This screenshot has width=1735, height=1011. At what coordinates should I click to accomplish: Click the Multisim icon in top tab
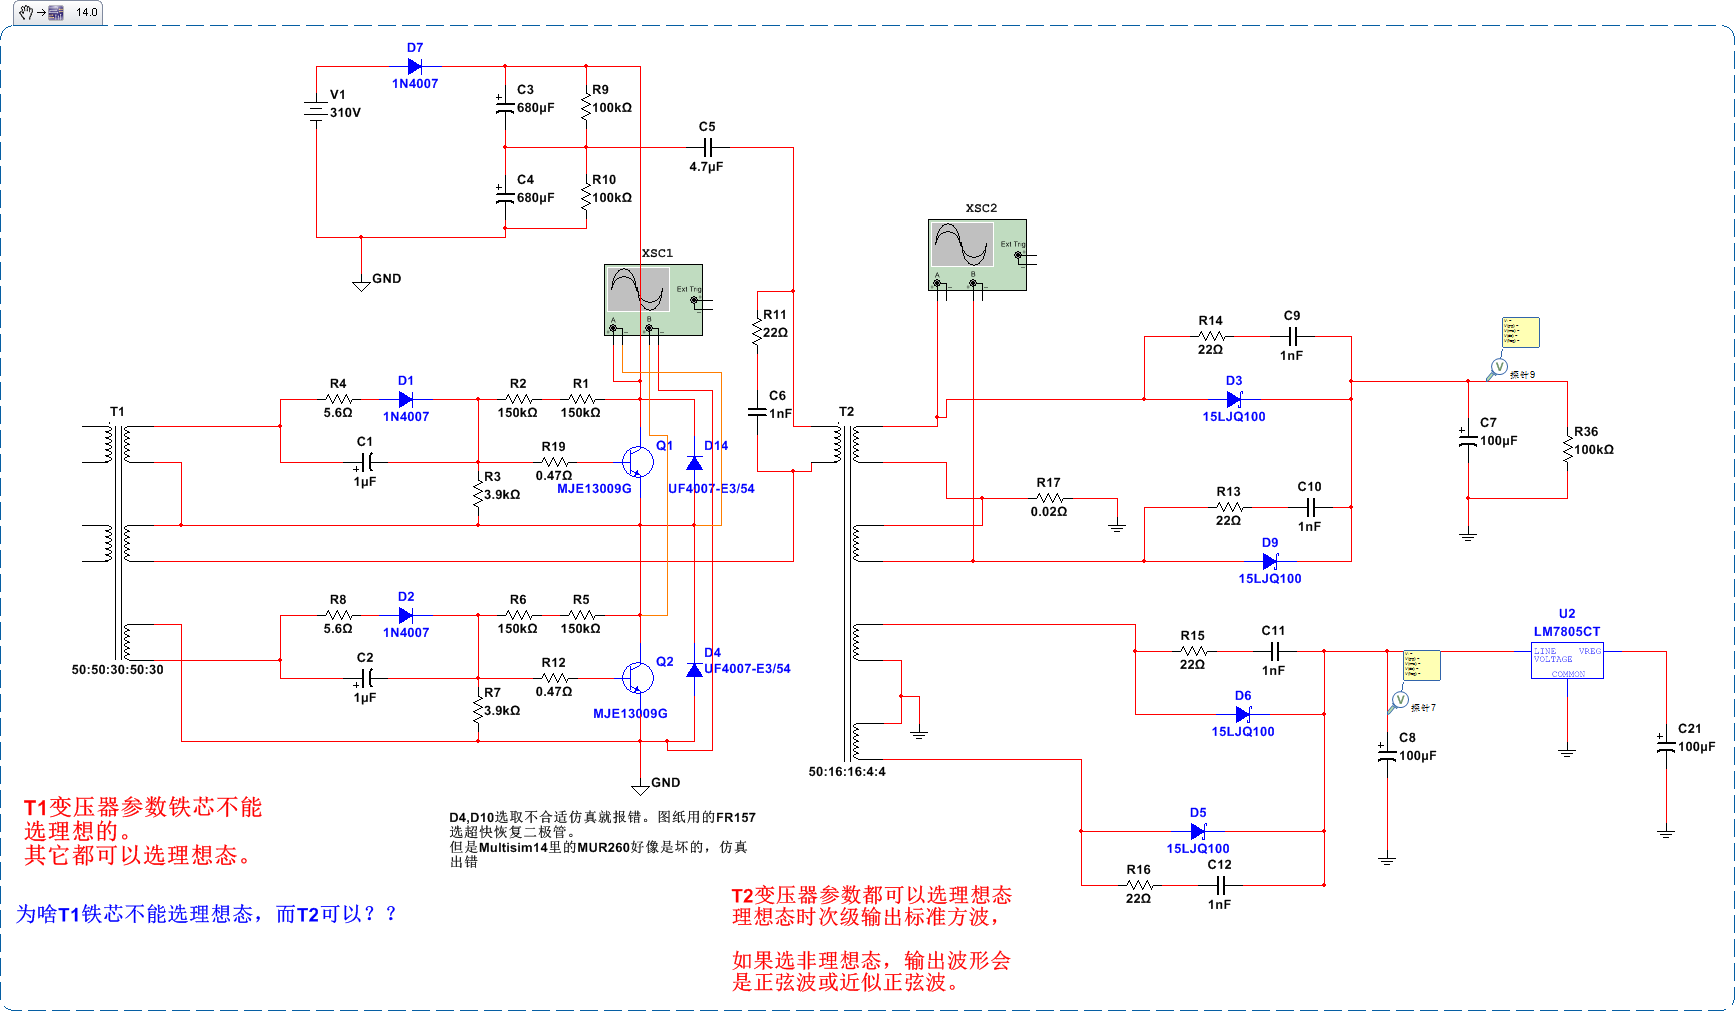(x=56, y=13)
